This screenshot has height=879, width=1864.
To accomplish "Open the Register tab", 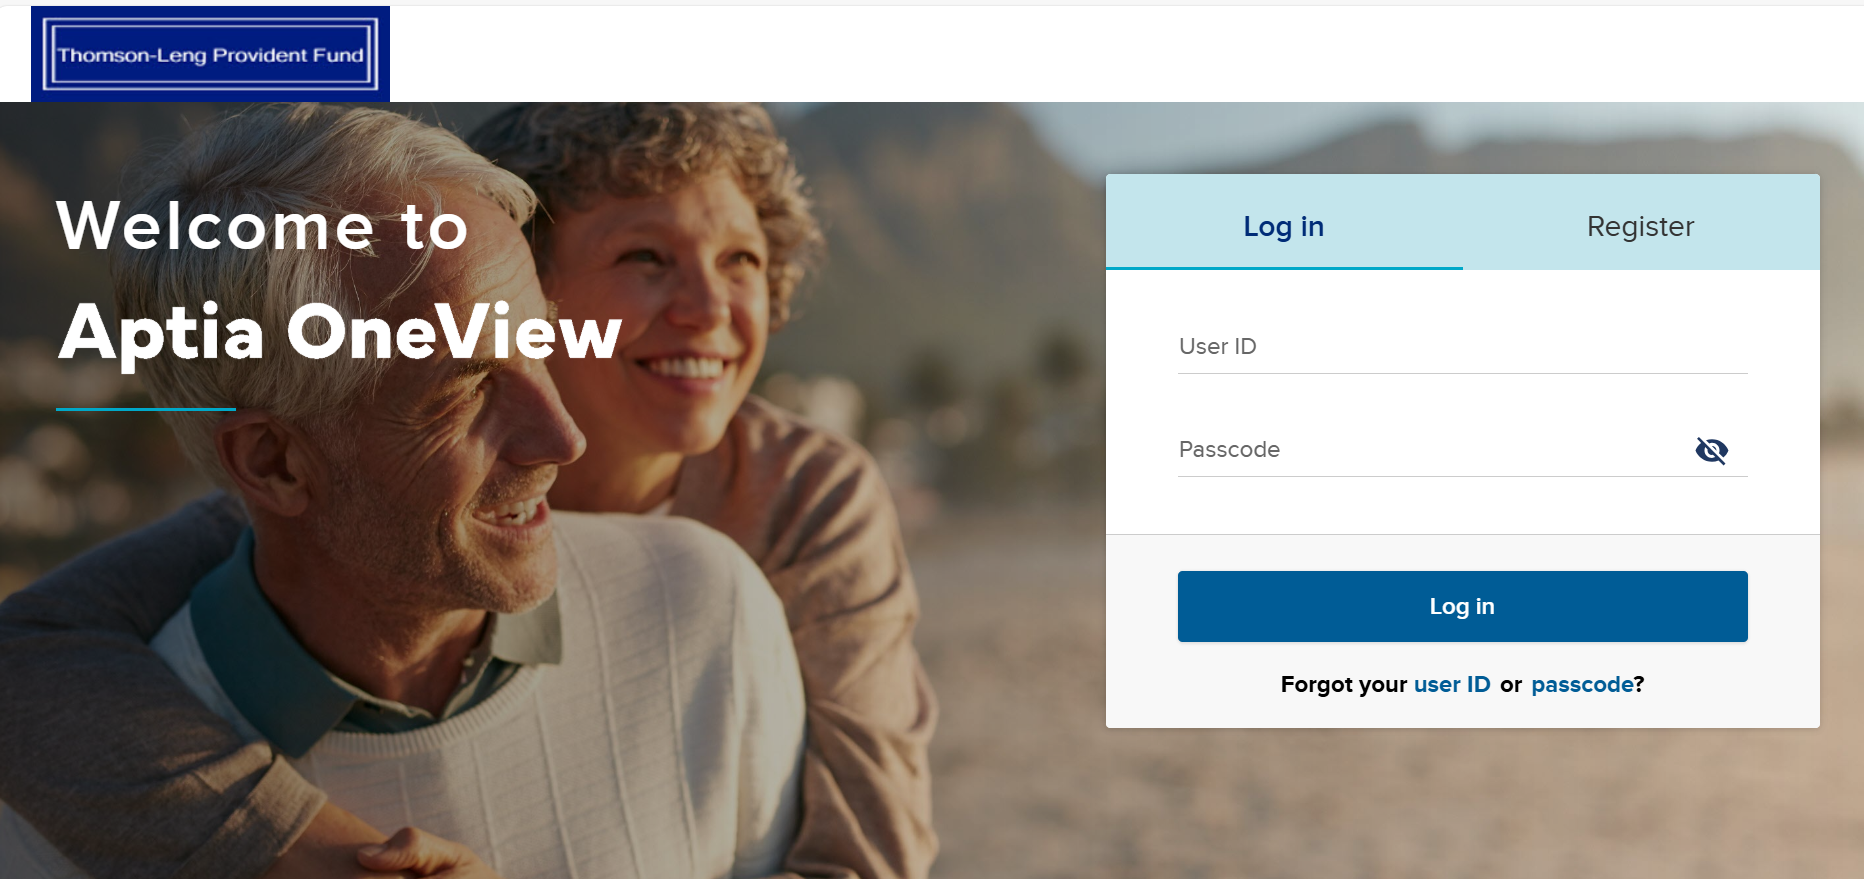I will [1640, 226].
